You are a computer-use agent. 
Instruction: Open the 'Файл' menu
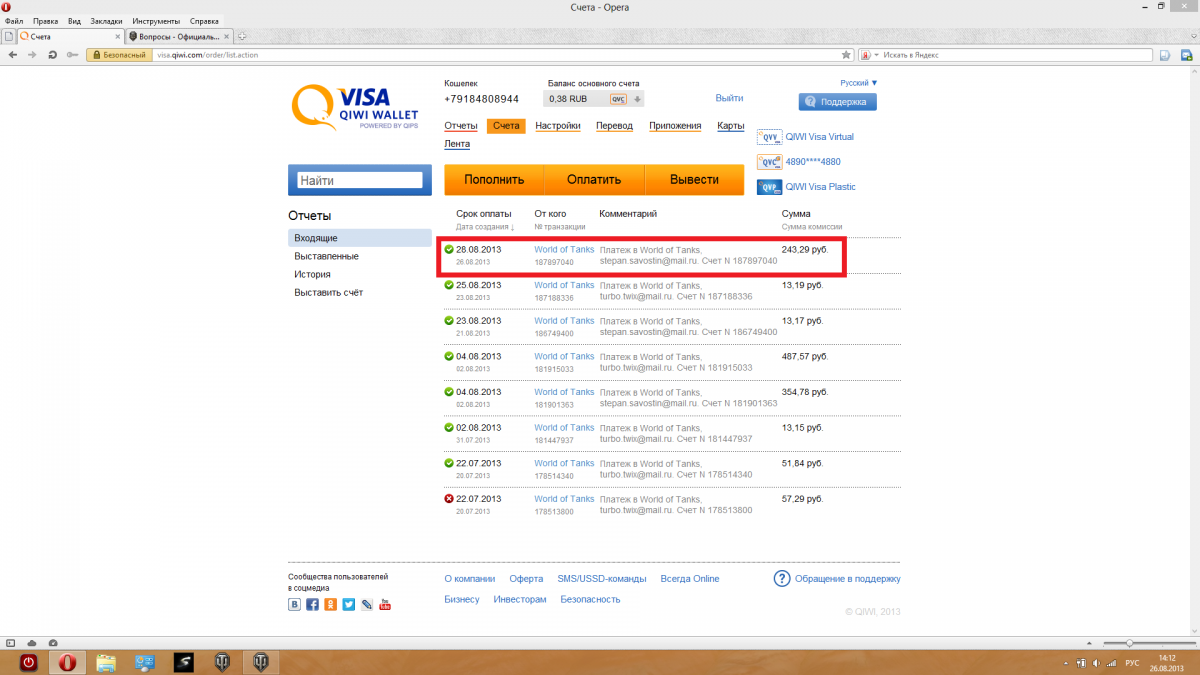[14, 20]
